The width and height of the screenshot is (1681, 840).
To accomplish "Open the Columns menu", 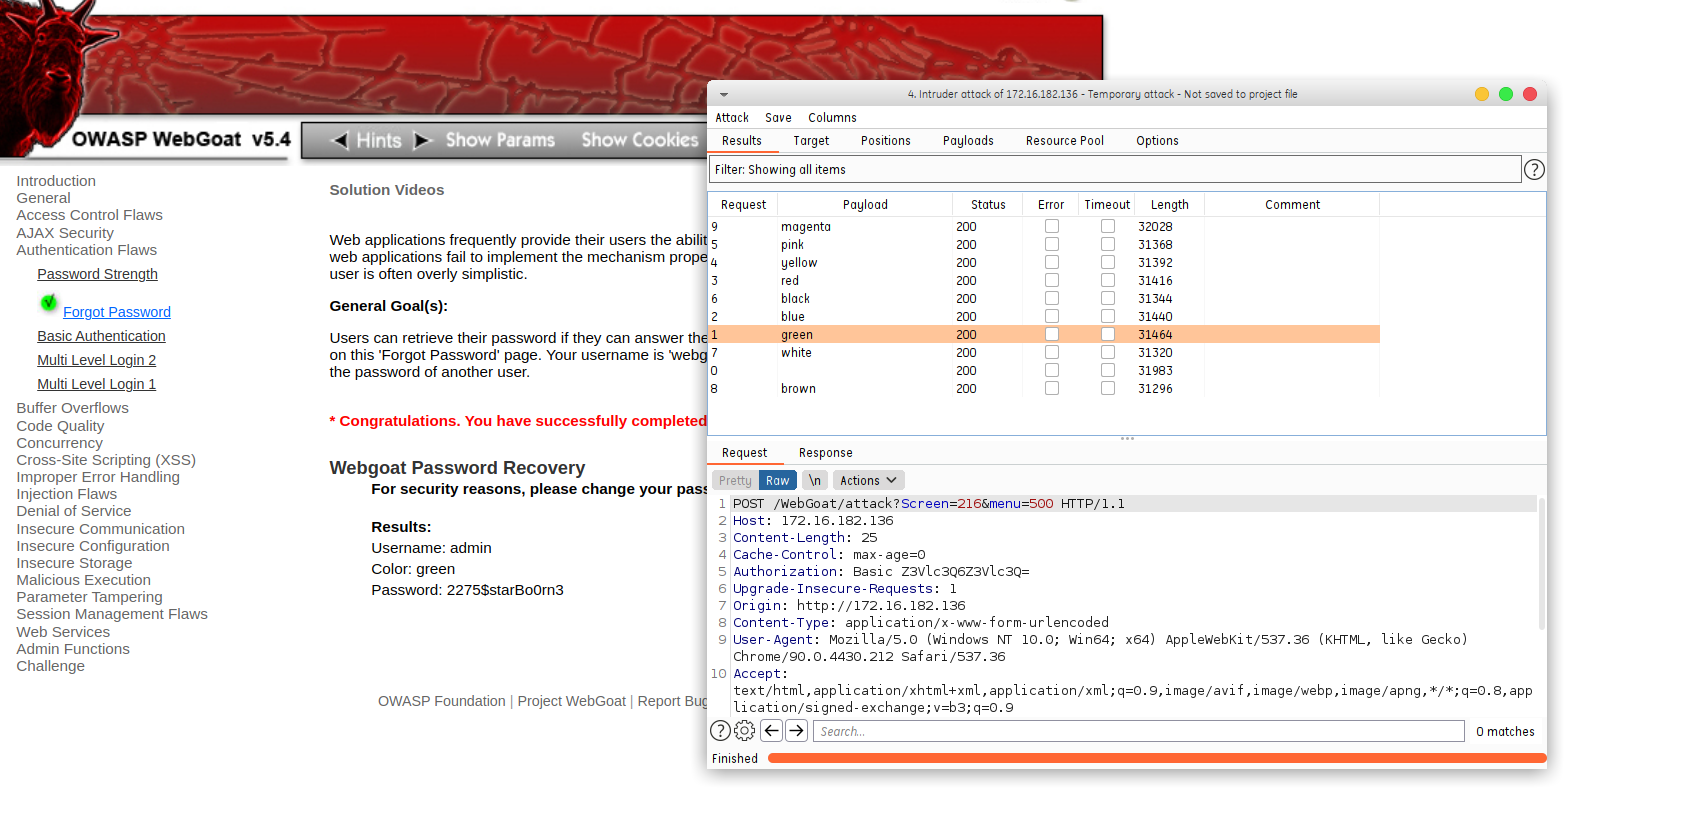I will point(832,118).
